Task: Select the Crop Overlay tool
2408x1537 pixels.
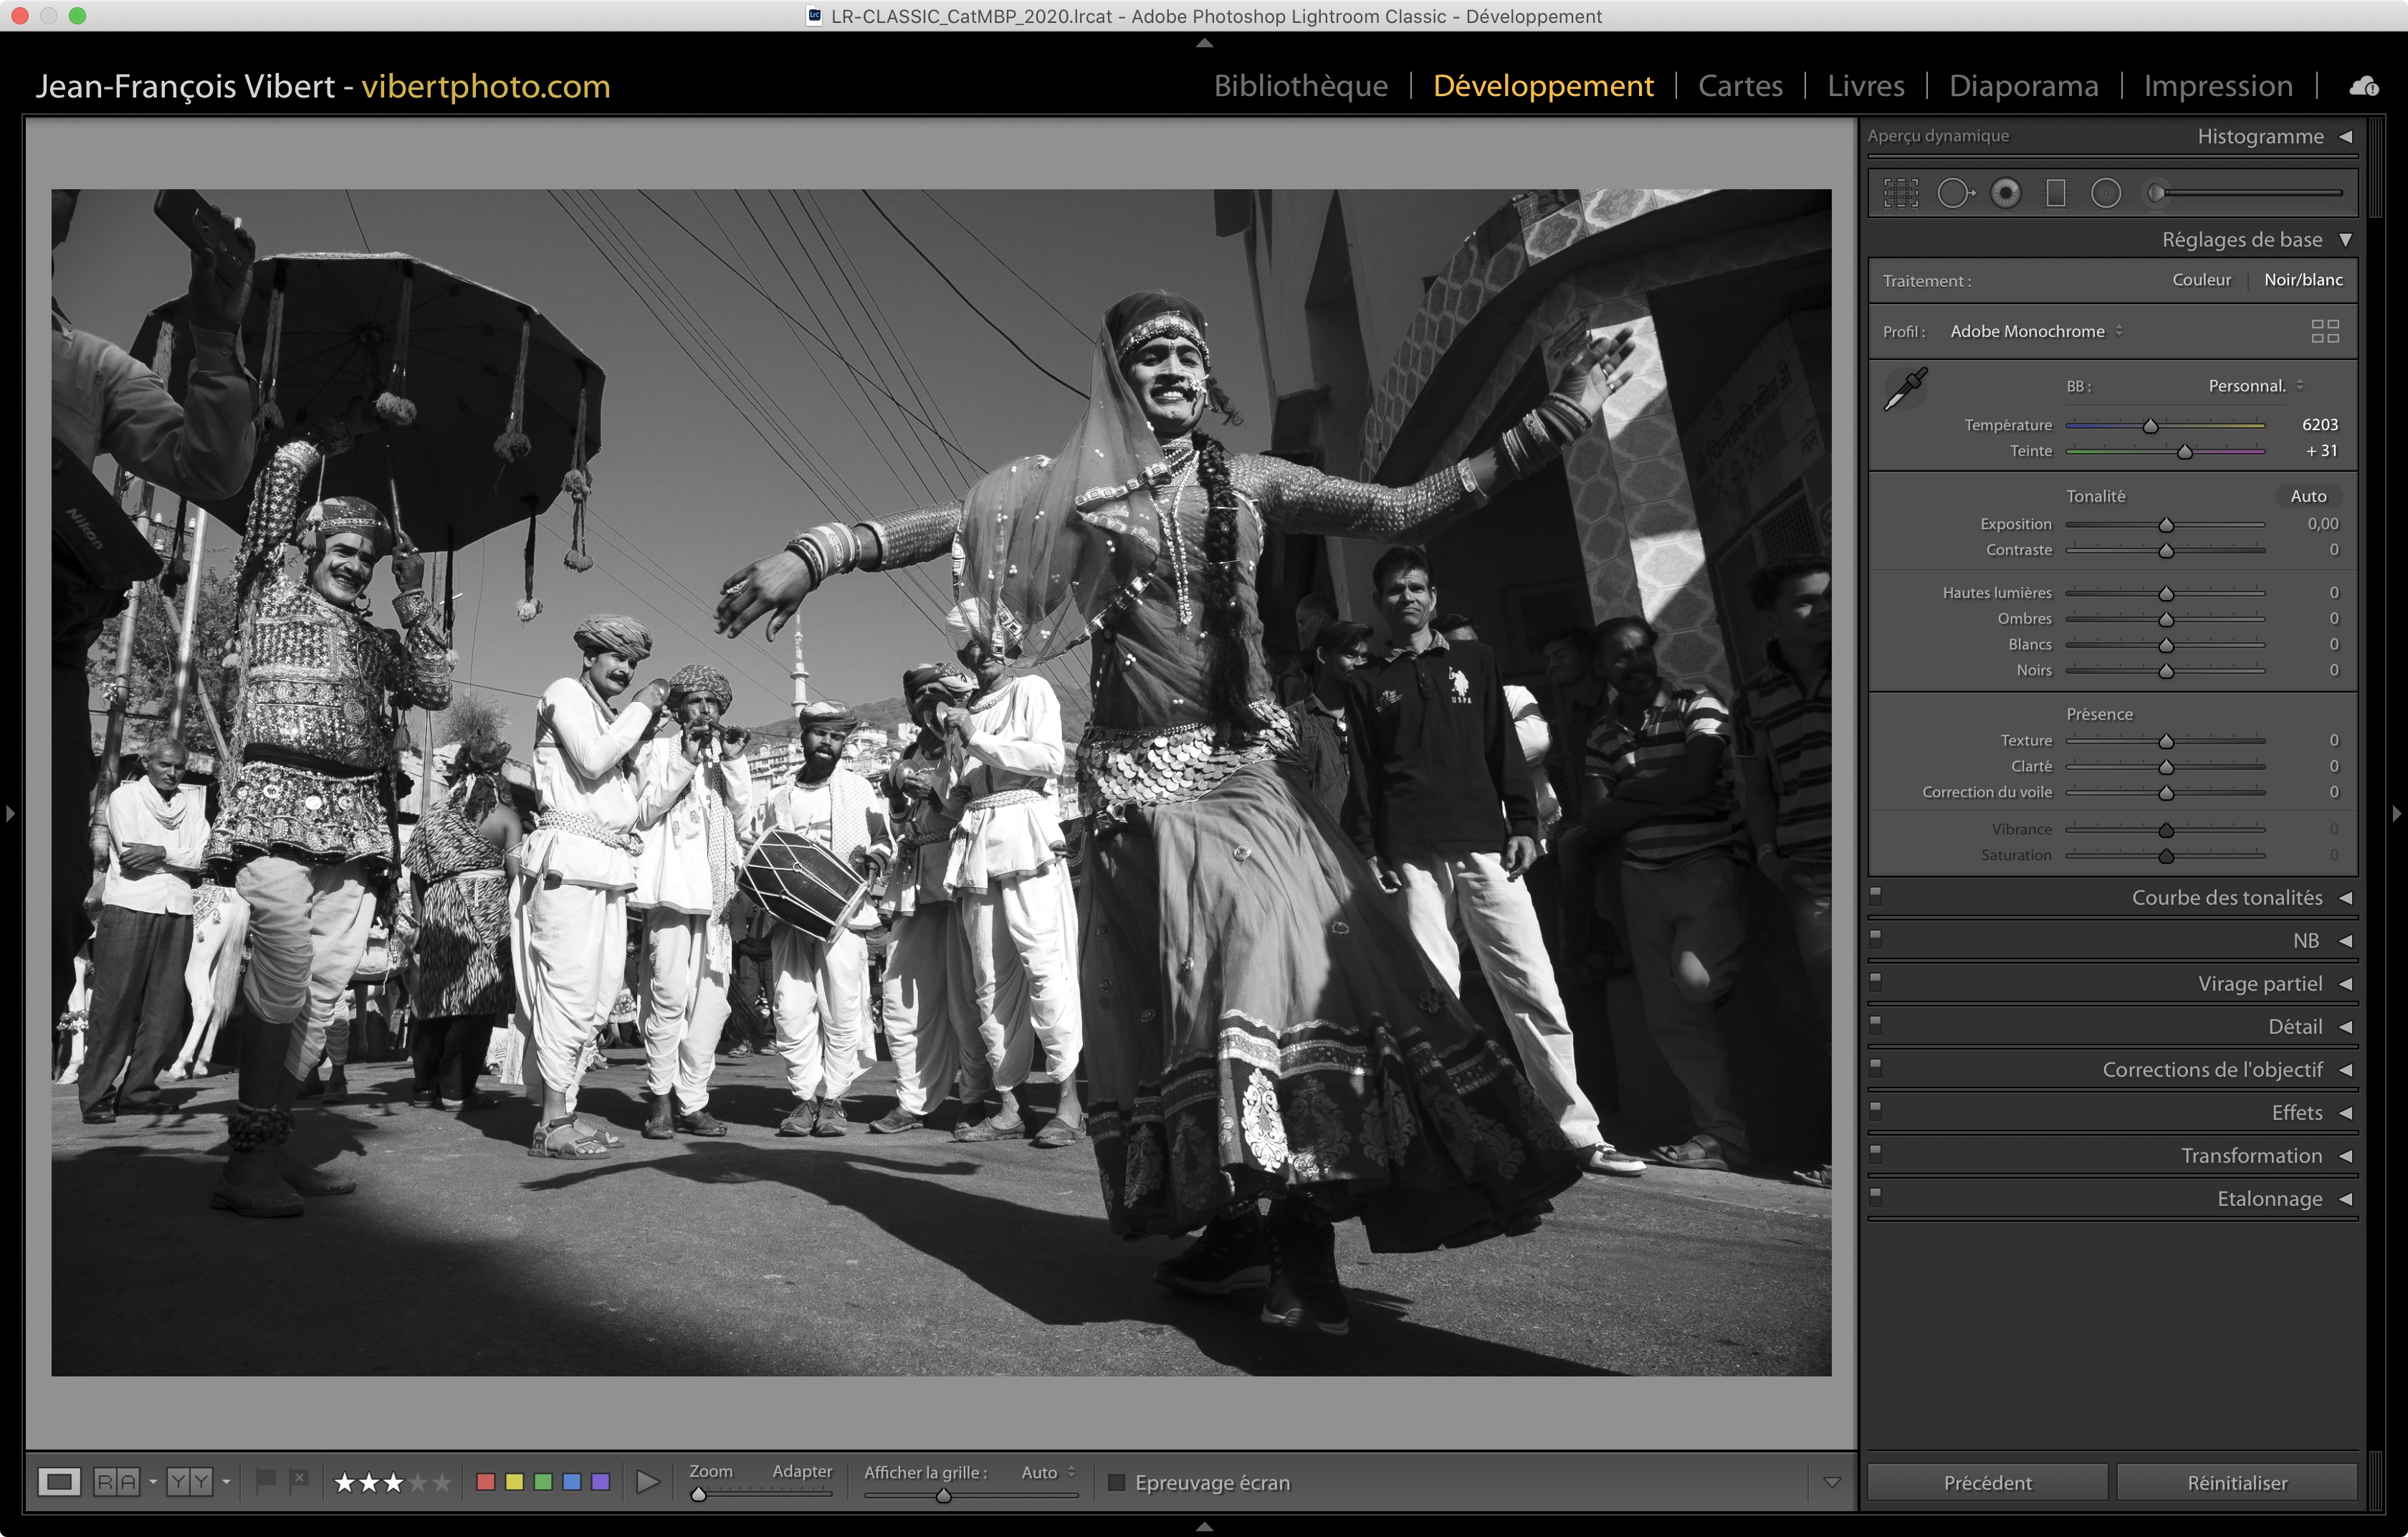Action: coord(1901,193)
